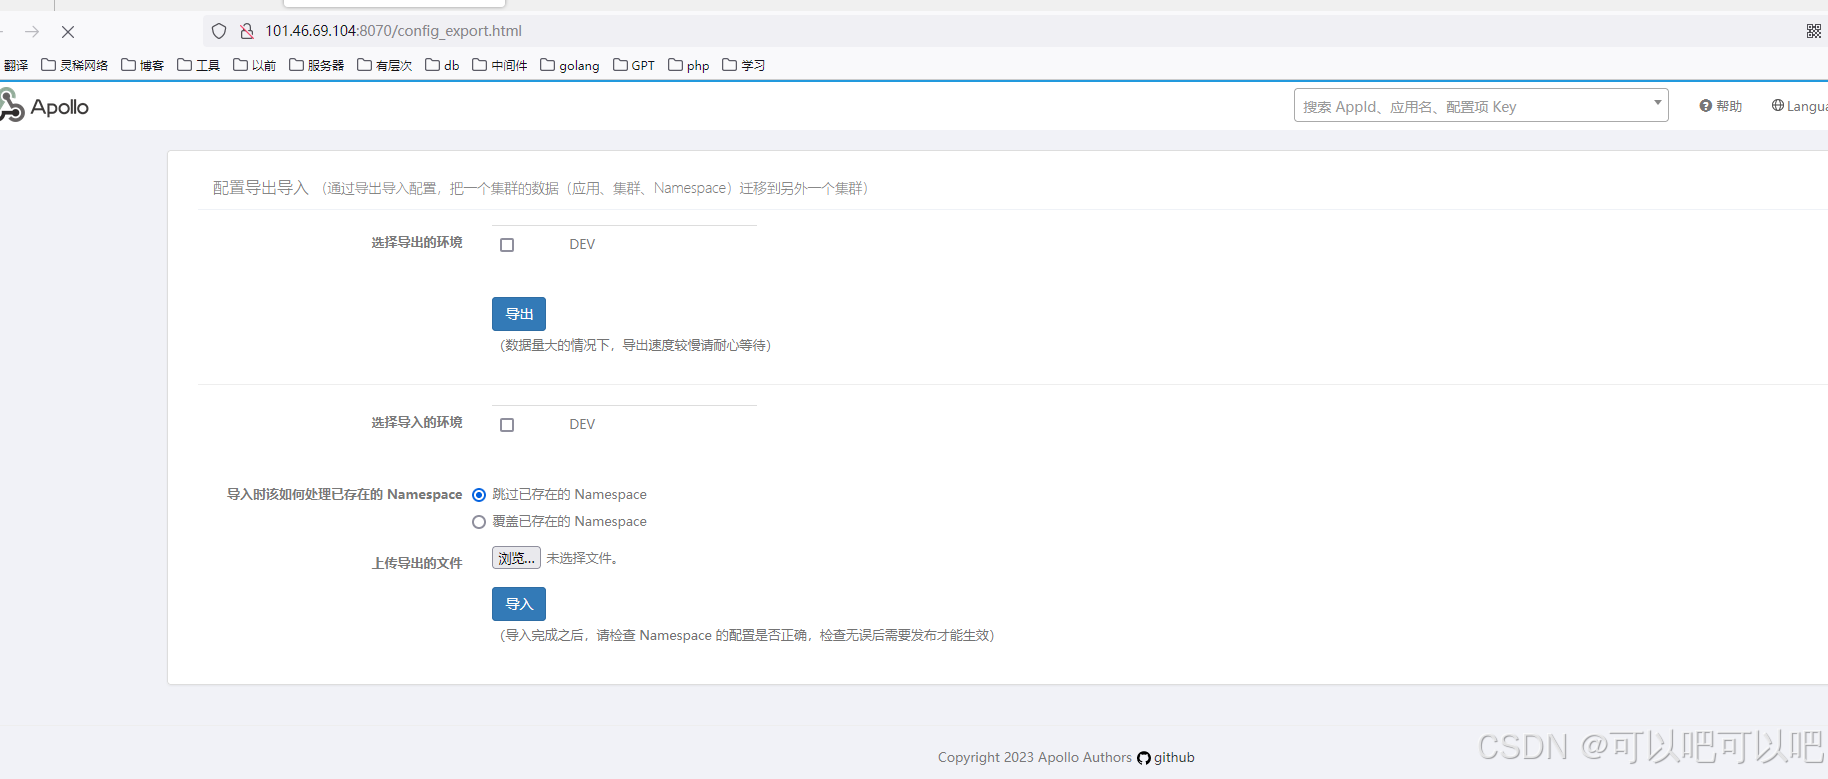Click the 选择导入的环境 label
The width and height of the screenshot is (1828, 779).
417,422
